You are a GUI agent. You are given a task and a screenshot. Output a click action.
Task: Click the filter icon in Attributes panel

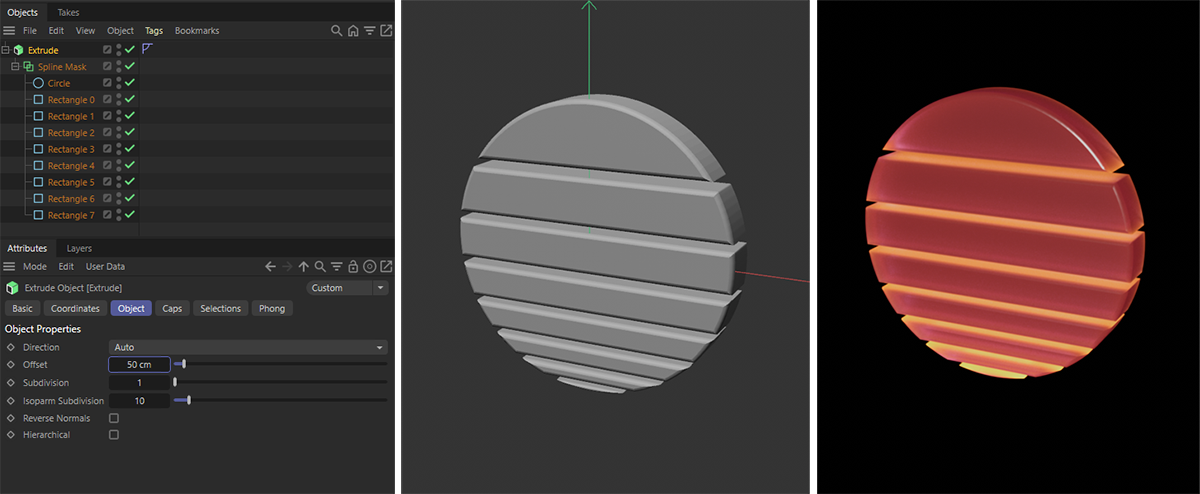(x=336, y=267)
